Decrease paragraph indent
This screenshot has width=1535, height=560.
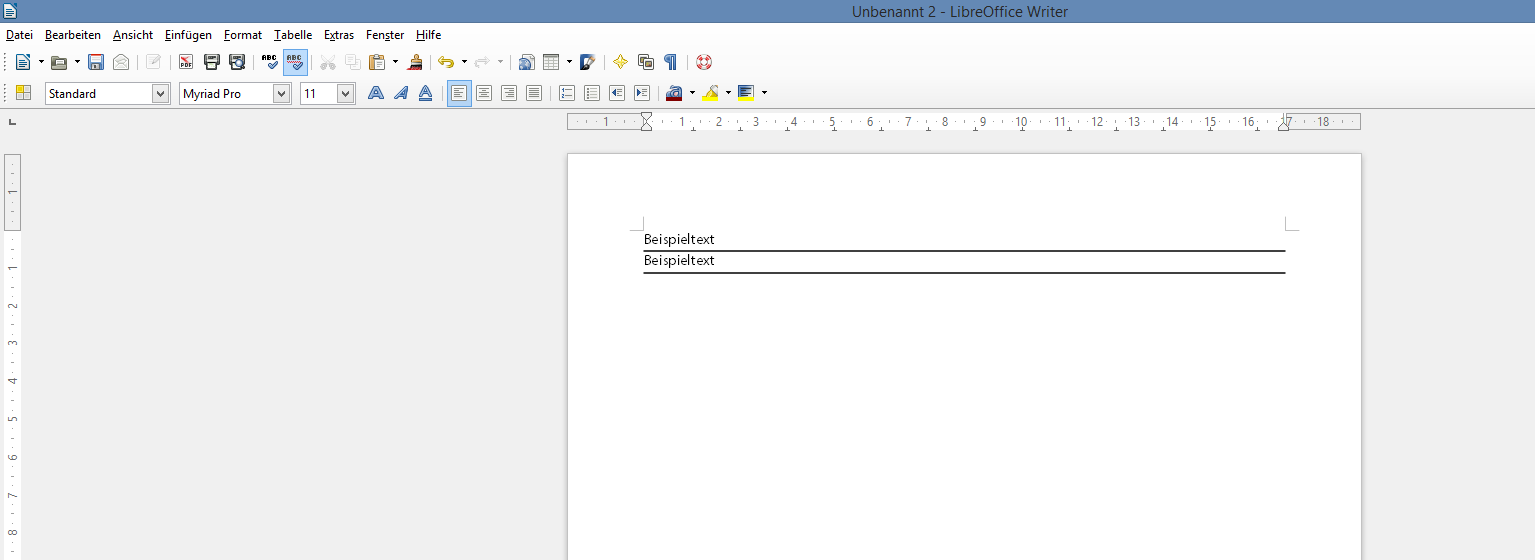click(x=617, y=93)
